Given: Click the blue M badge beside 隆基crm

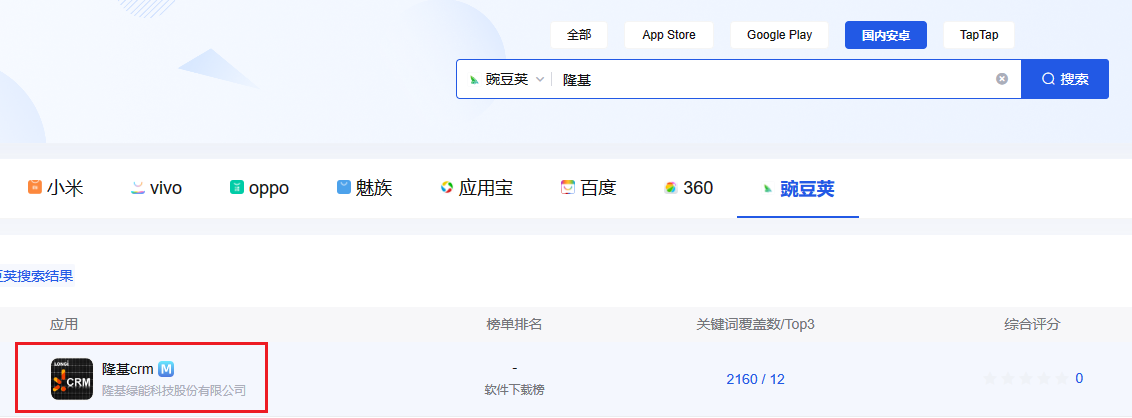Looking at the screenshot, I should click(x=166, y=369).
